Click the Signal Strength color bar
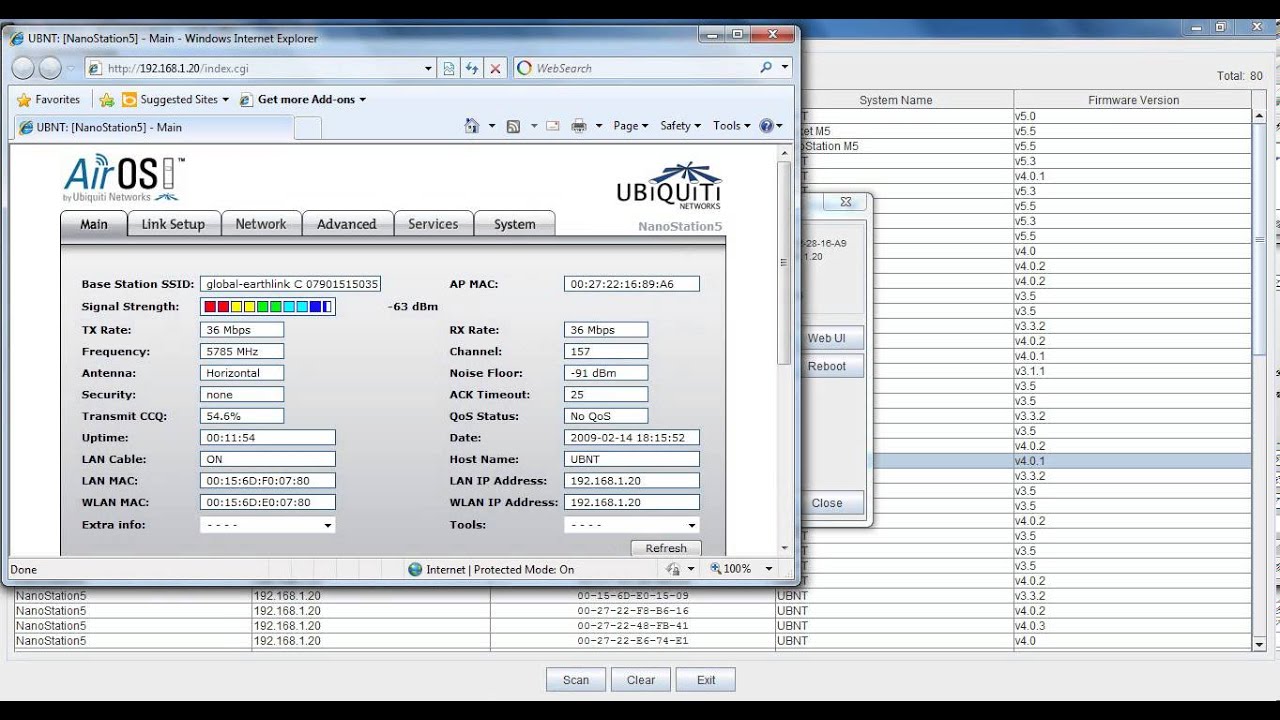This screenshot has height=720, width=1280. point(268,306)
